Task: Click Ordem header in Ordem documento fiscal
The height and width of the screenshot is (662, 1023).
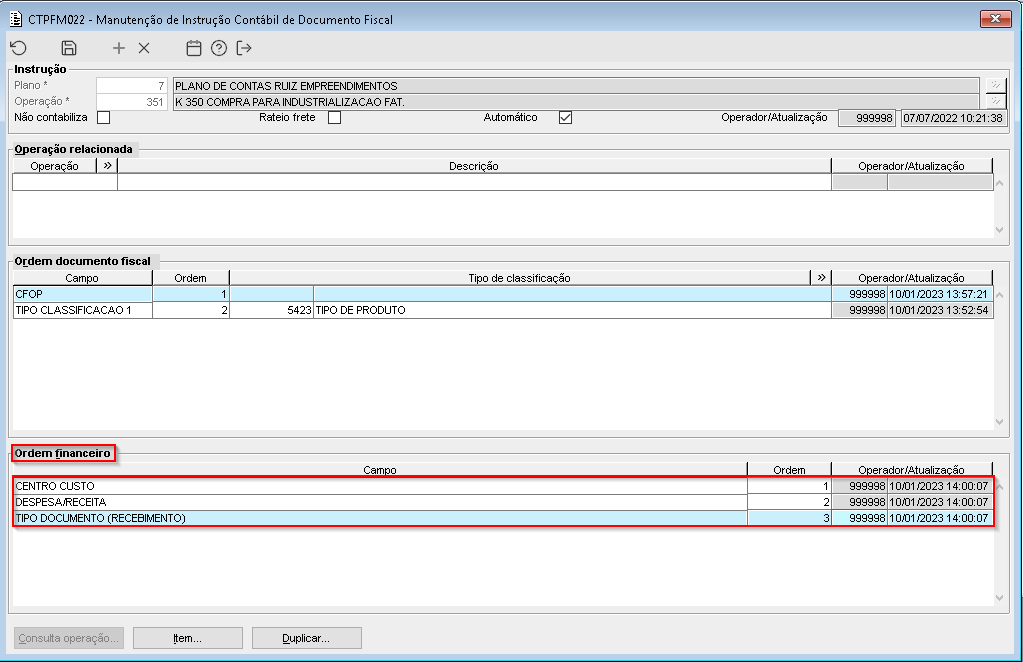Action: pyautogui.click(x=191, y=278)
